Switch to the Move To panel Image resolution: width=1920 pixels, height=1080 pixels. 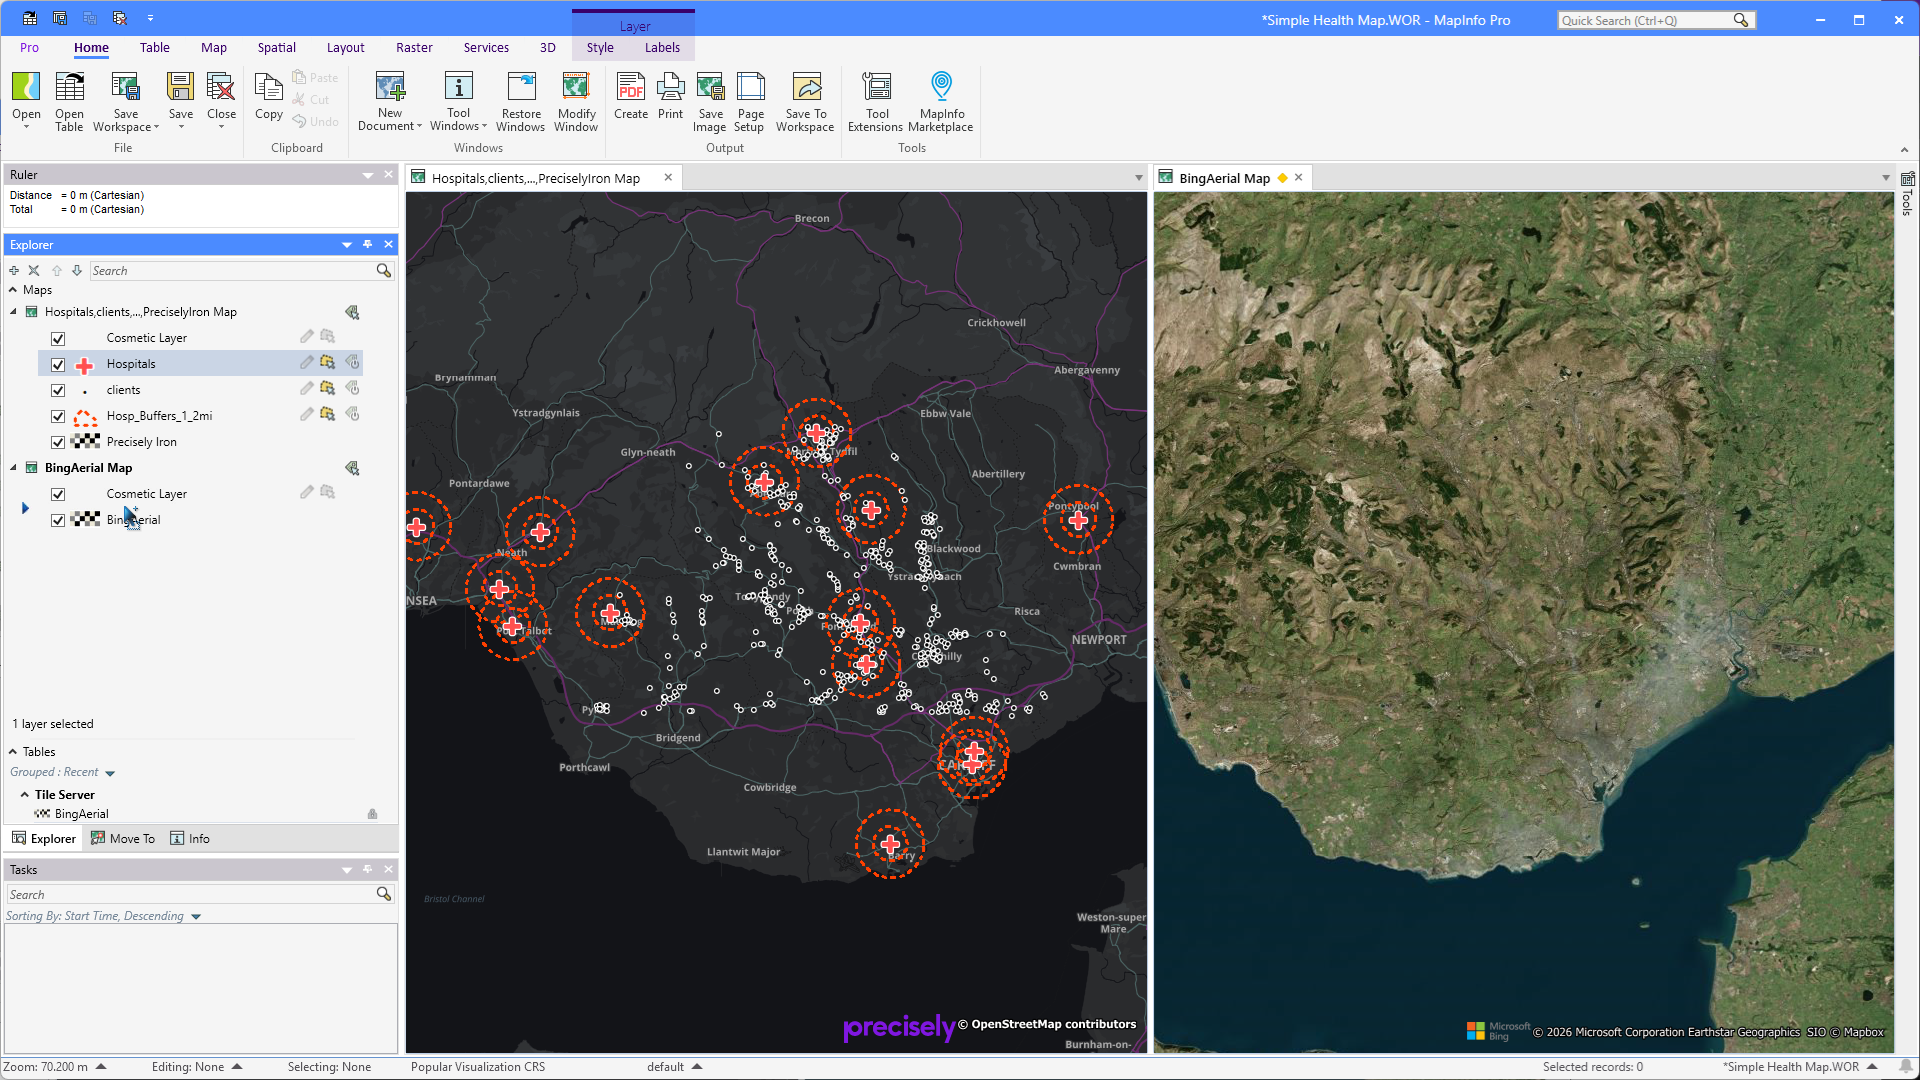(x=123, y=839)
